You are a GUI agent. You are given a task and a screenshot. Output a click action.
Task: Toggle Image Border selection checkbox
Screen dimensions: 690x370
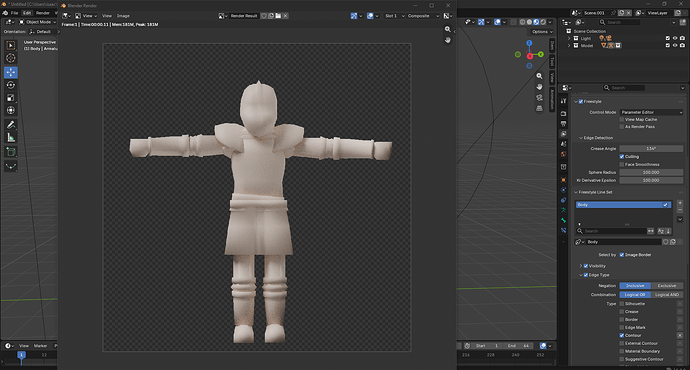point(622,255)
